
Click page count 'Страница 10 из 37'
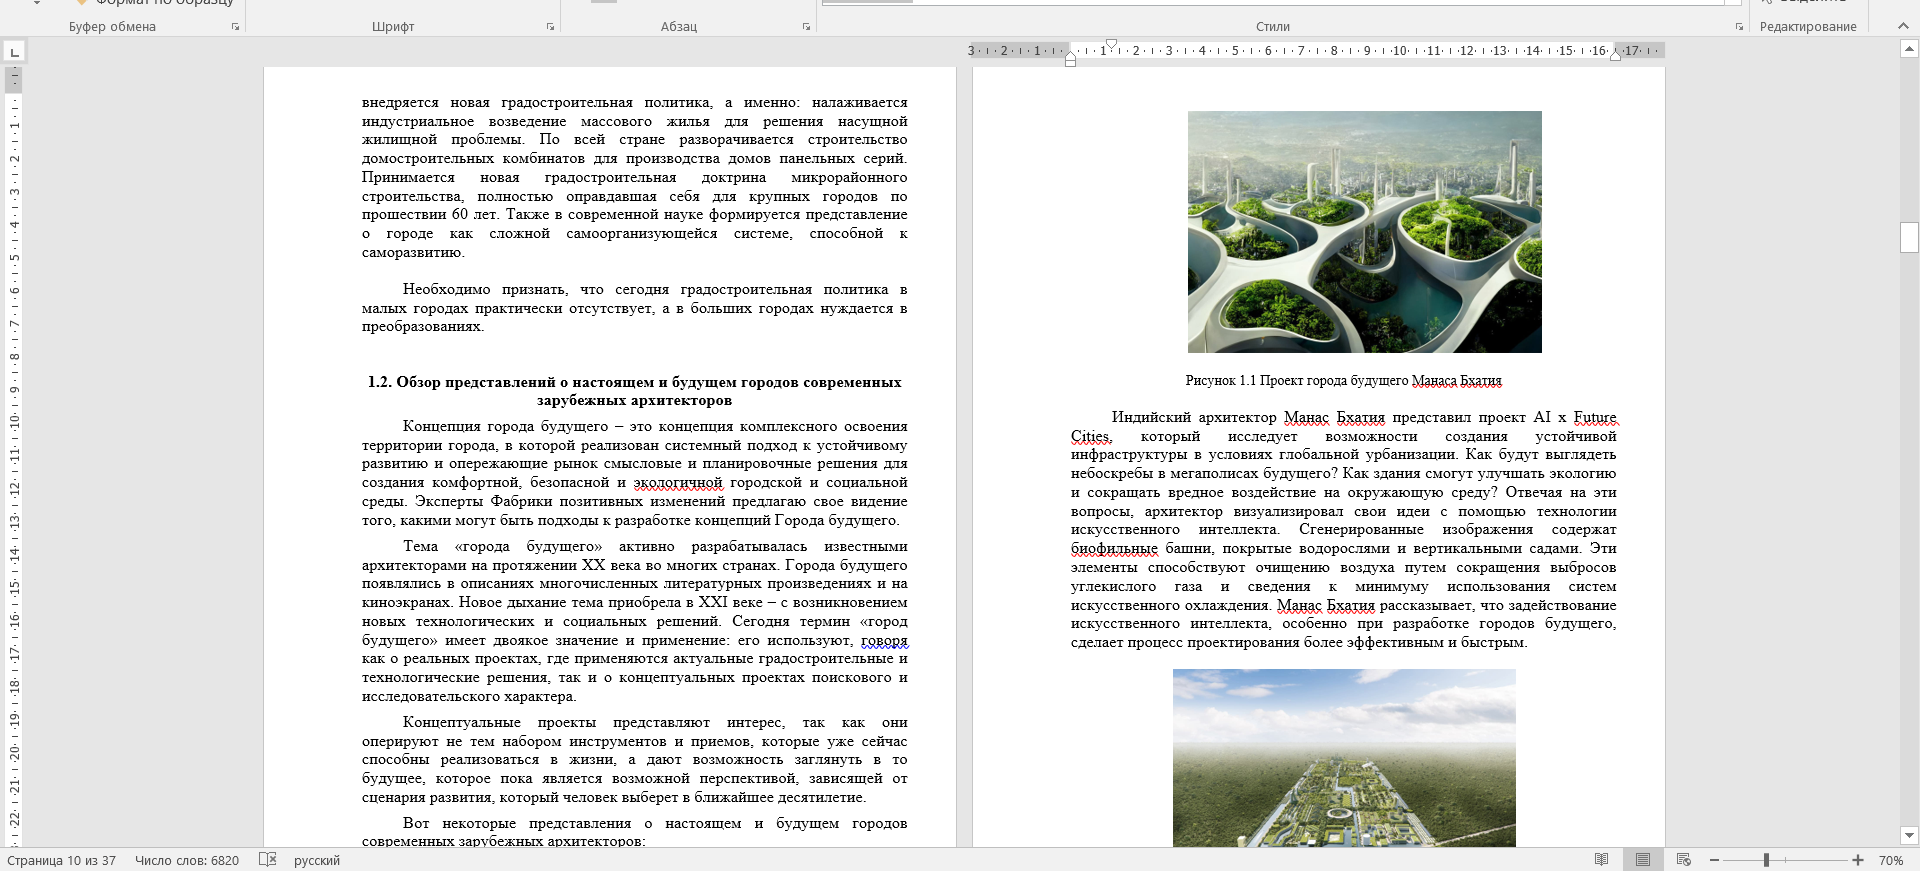(62, 860)
